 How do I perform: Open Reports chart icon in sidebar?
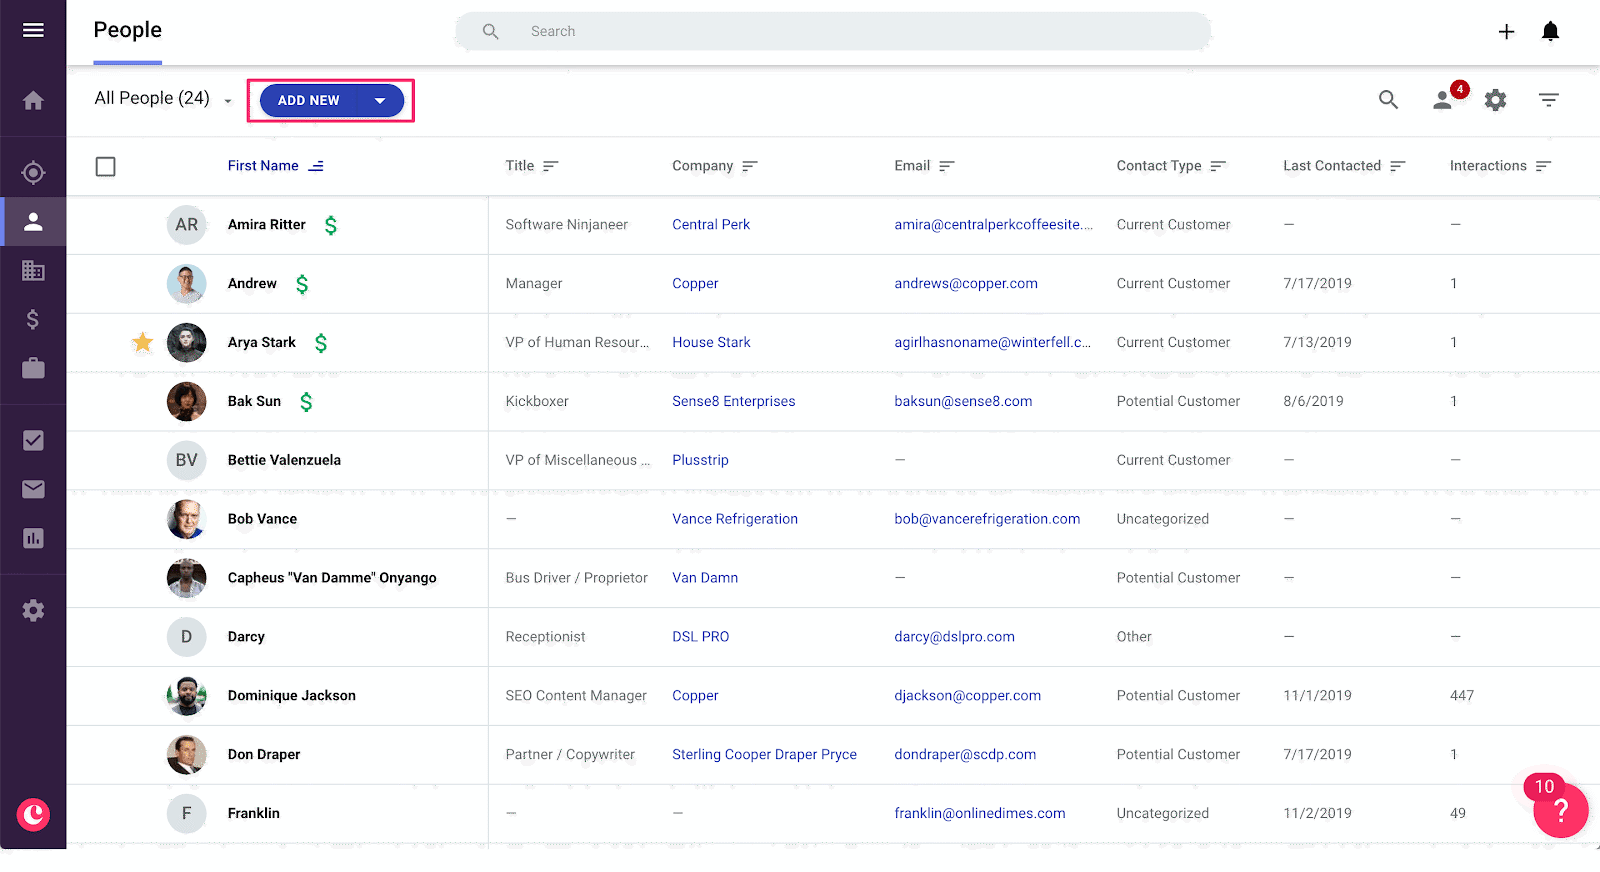(x=33, y=538)
